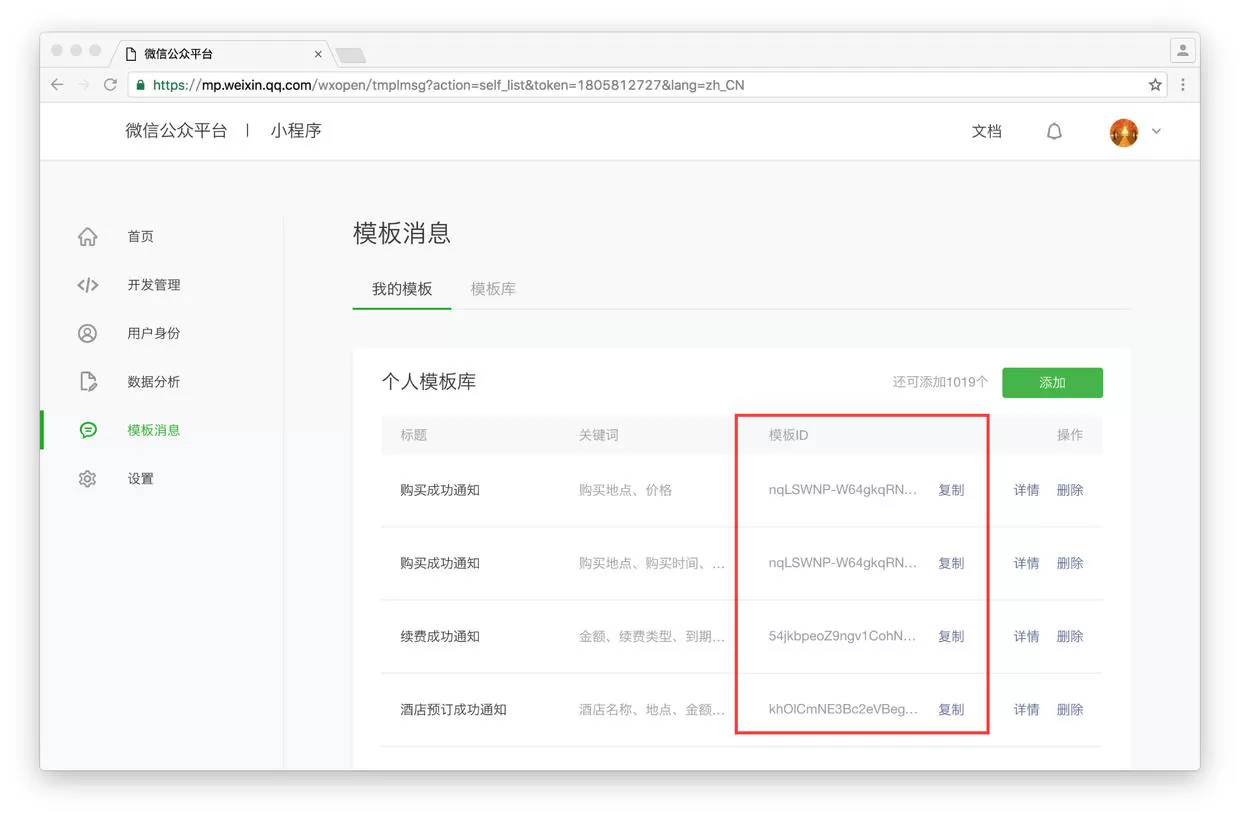Click the 还可添加1019个 text

pyautogui.click(x=940, y=382)
